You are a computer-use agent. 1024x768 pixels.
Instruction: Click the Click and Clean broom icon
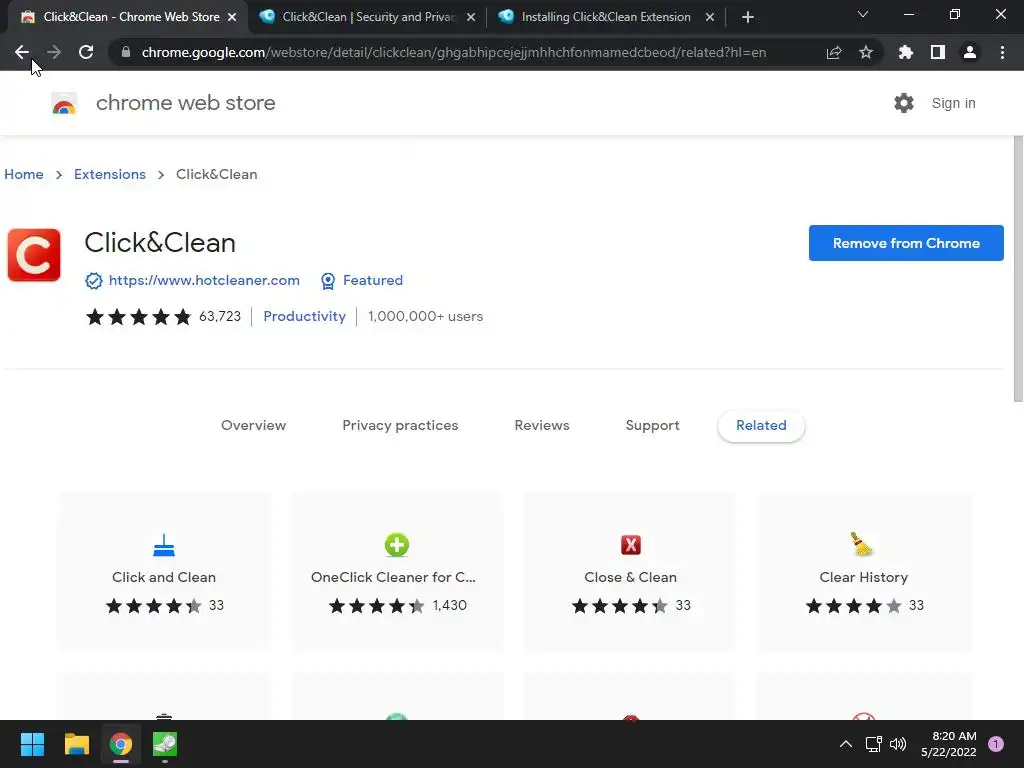tap(164, 545)
